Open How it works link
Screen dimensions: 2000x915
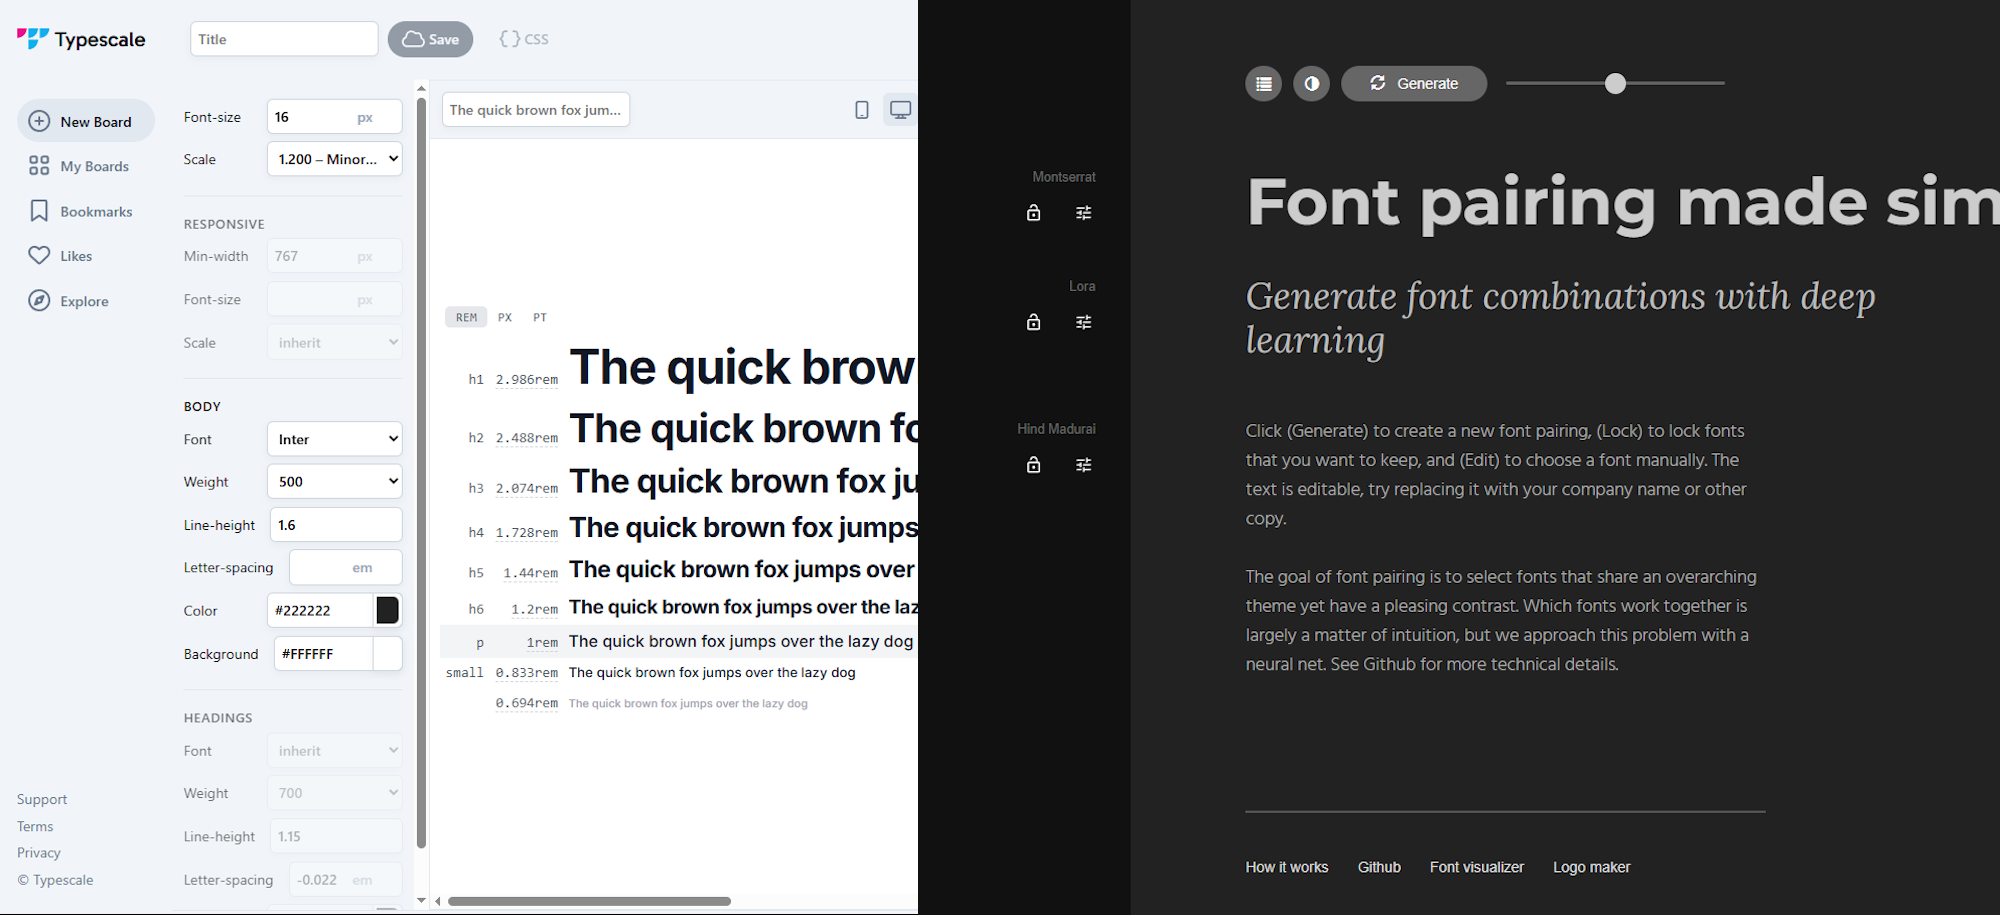tap(1287, 867)
